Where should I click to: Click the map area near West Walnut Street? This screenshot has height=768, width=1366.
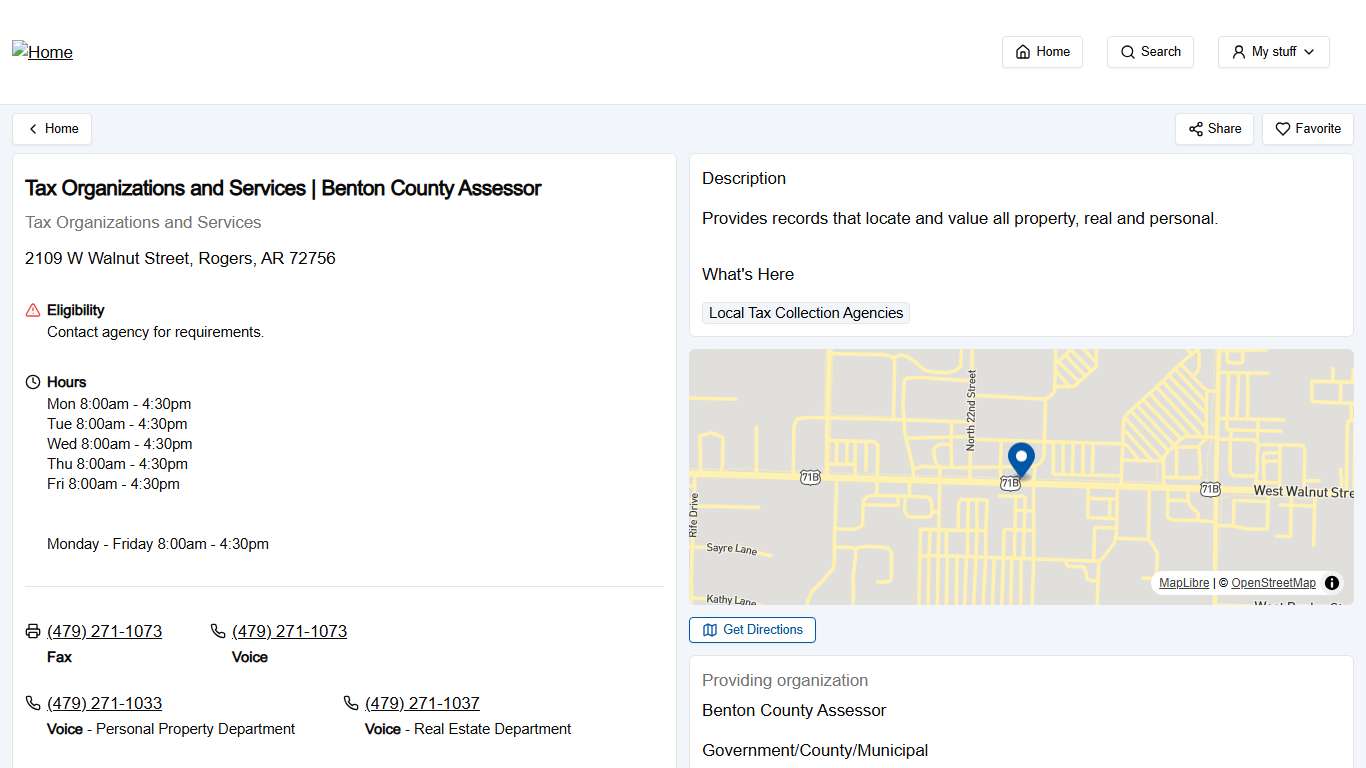click(x=1300, y=491)
